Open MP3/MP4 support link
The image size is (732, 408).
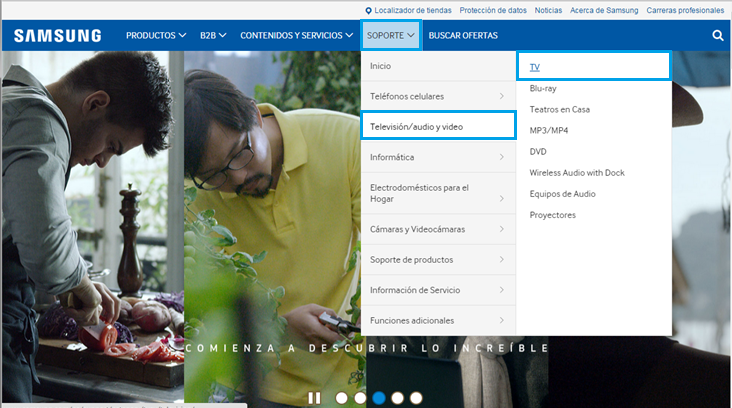[x=549, y=130]
